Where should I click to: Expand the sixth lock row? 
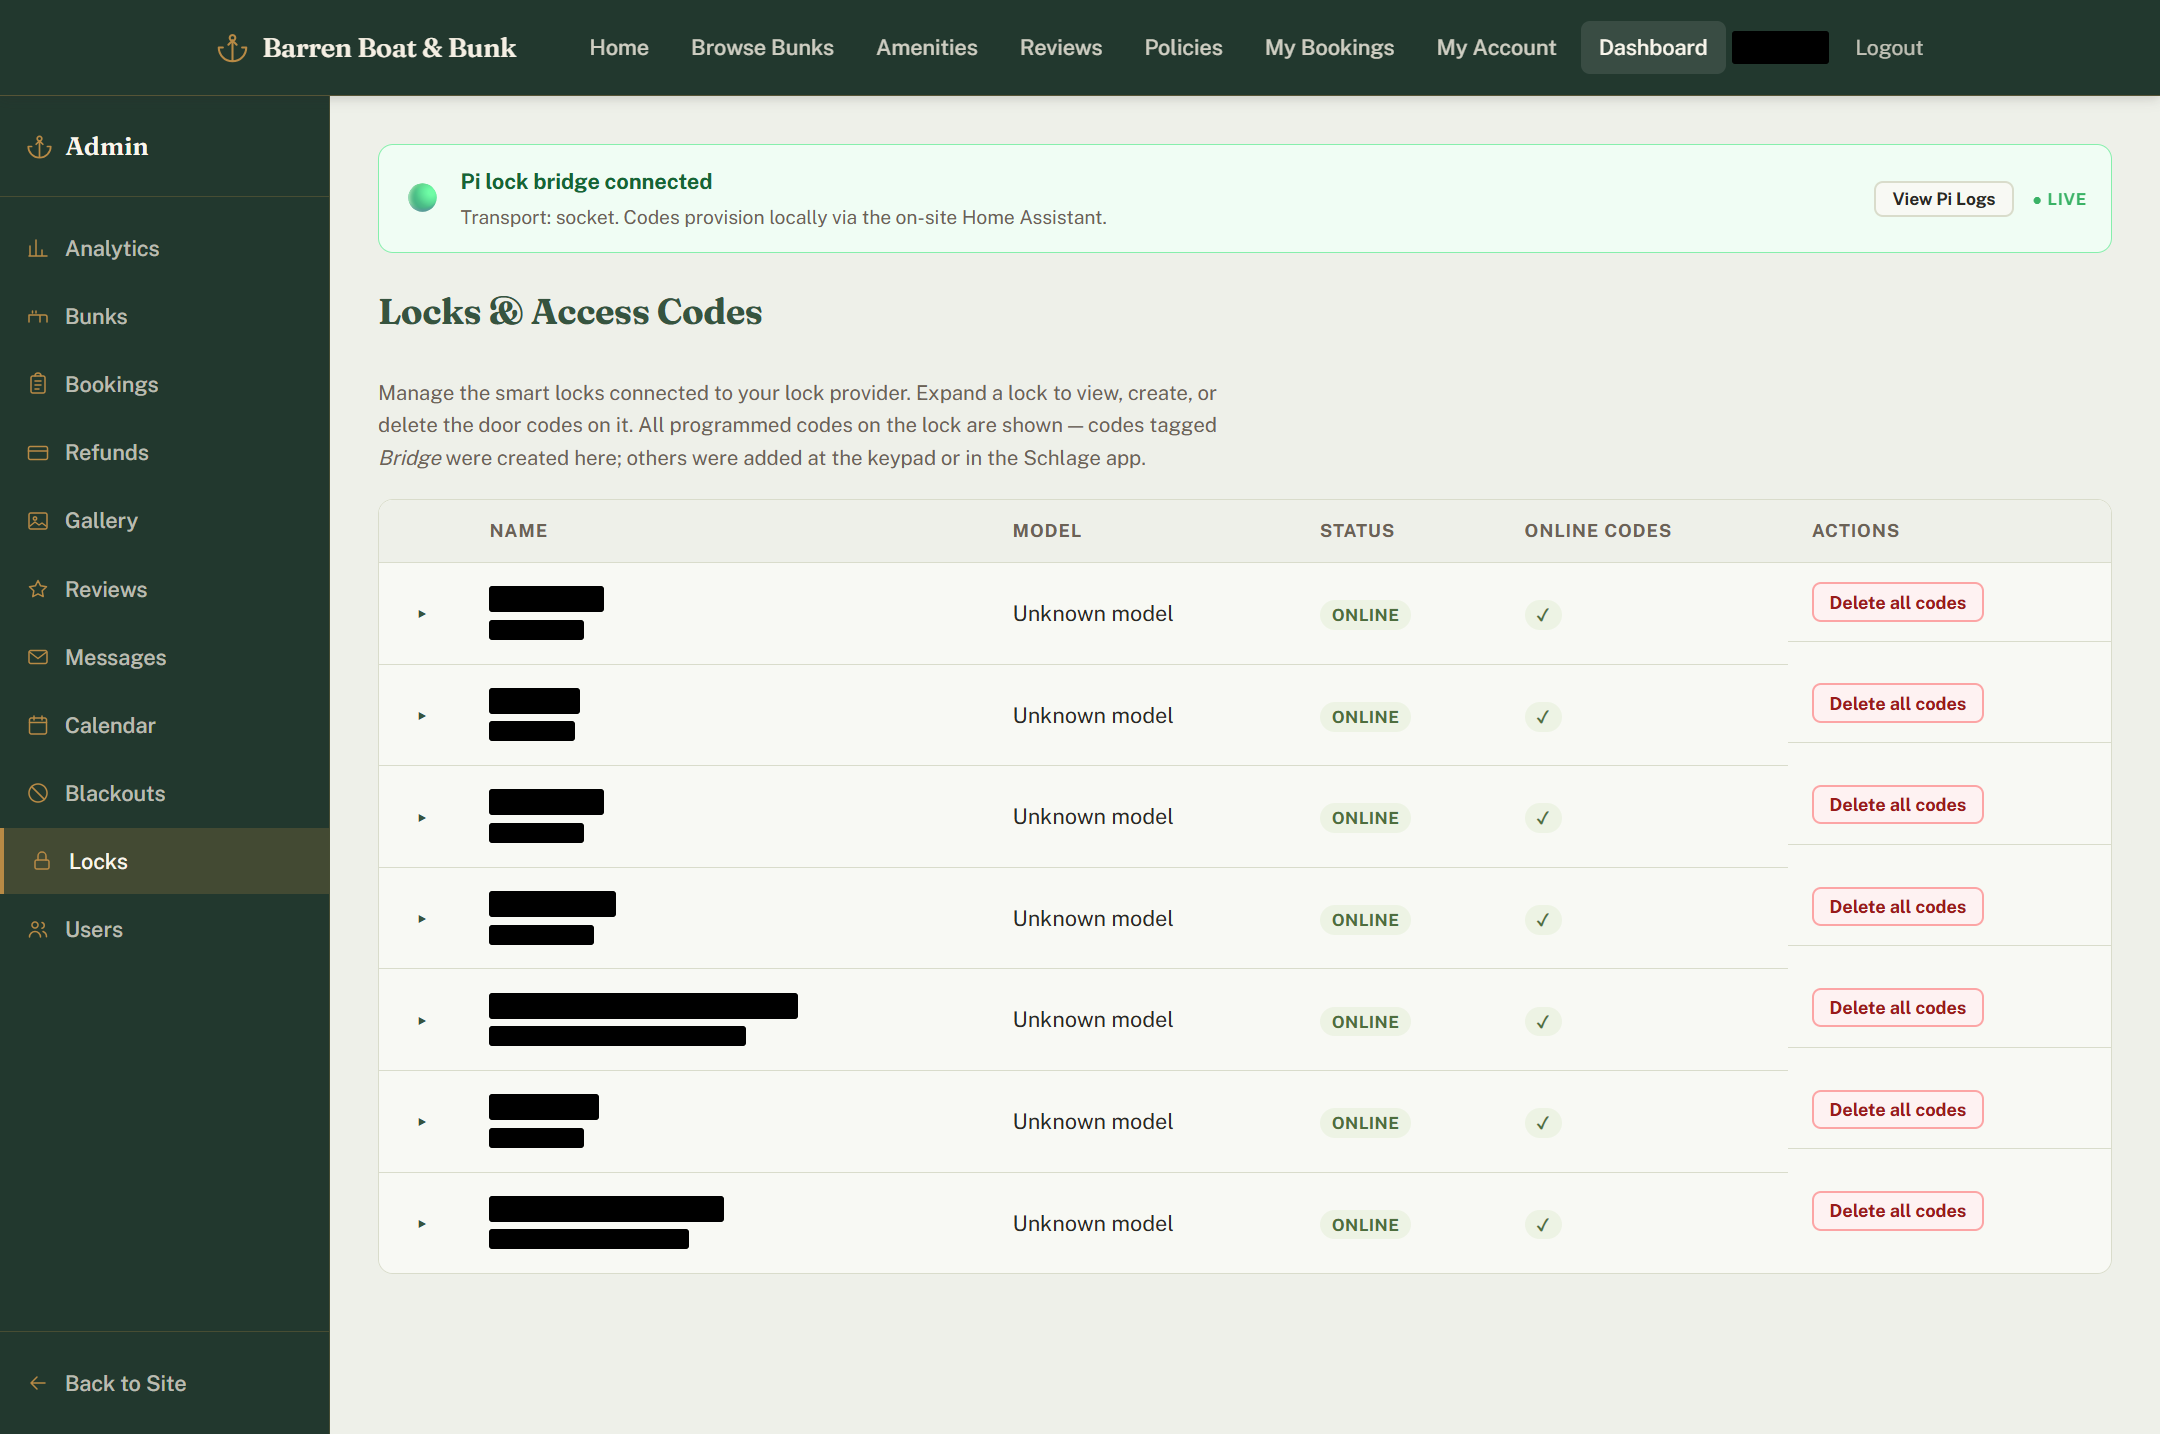pos(422,1122)
